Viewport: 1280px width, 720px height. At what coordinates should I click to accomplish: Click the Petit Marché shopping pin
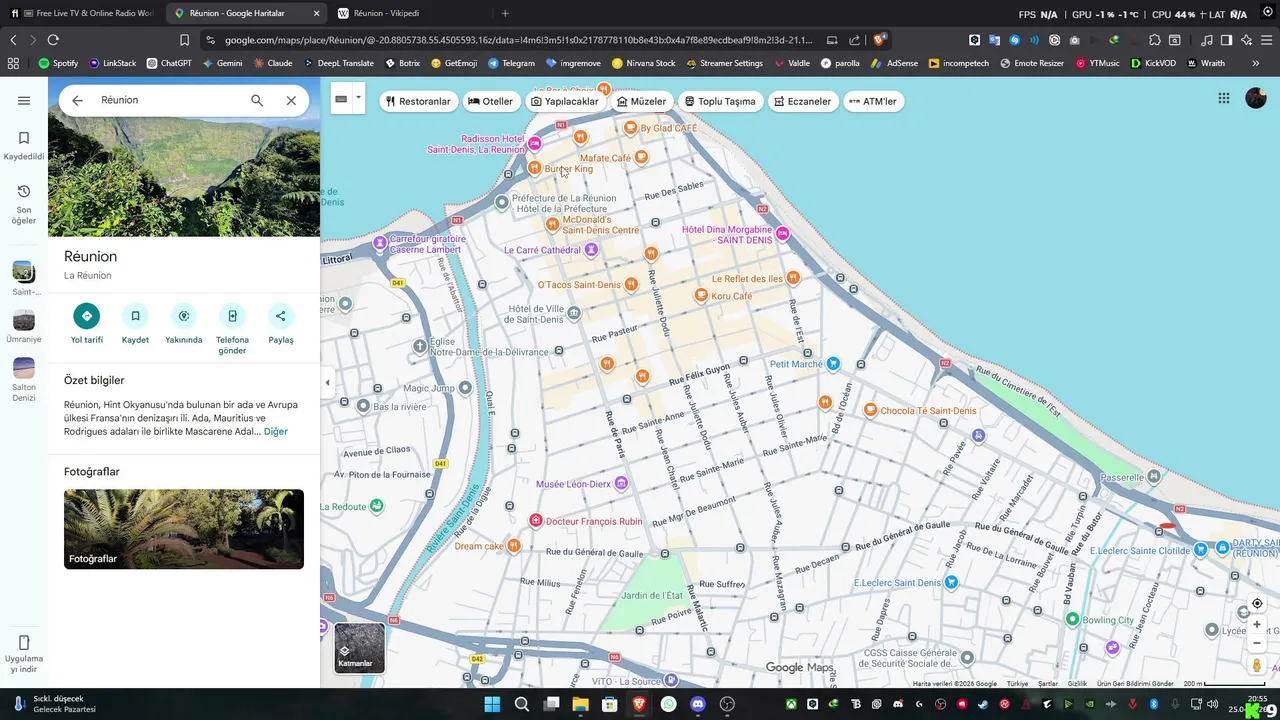(x=833, y=364)
